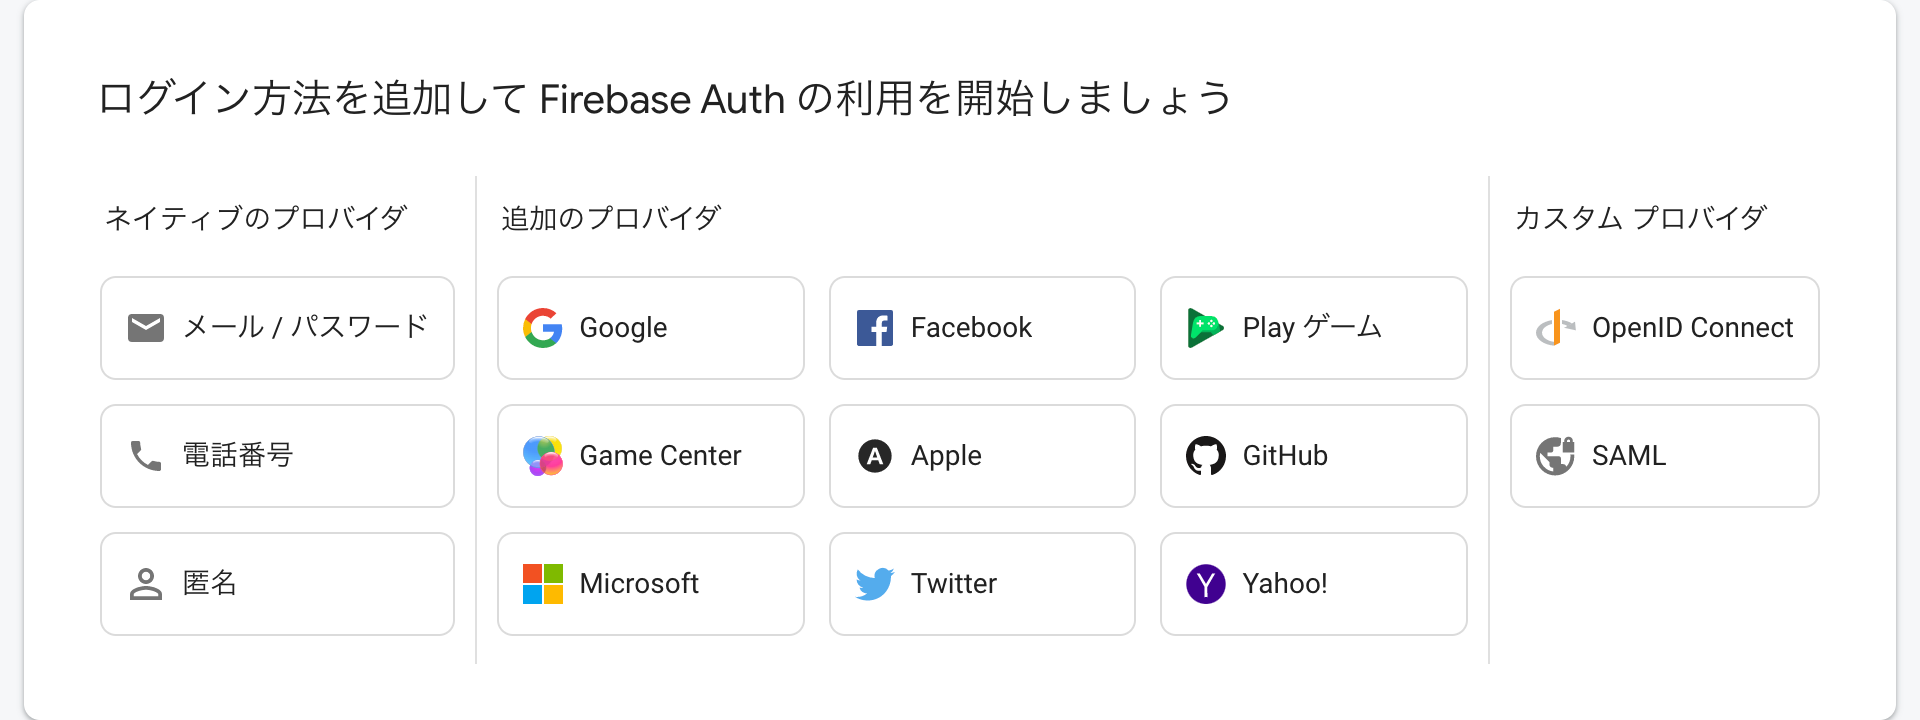The height and width of the screenshot is (720, 1920).
Task: Open the SAML custom provider option
Action: 1664,456
